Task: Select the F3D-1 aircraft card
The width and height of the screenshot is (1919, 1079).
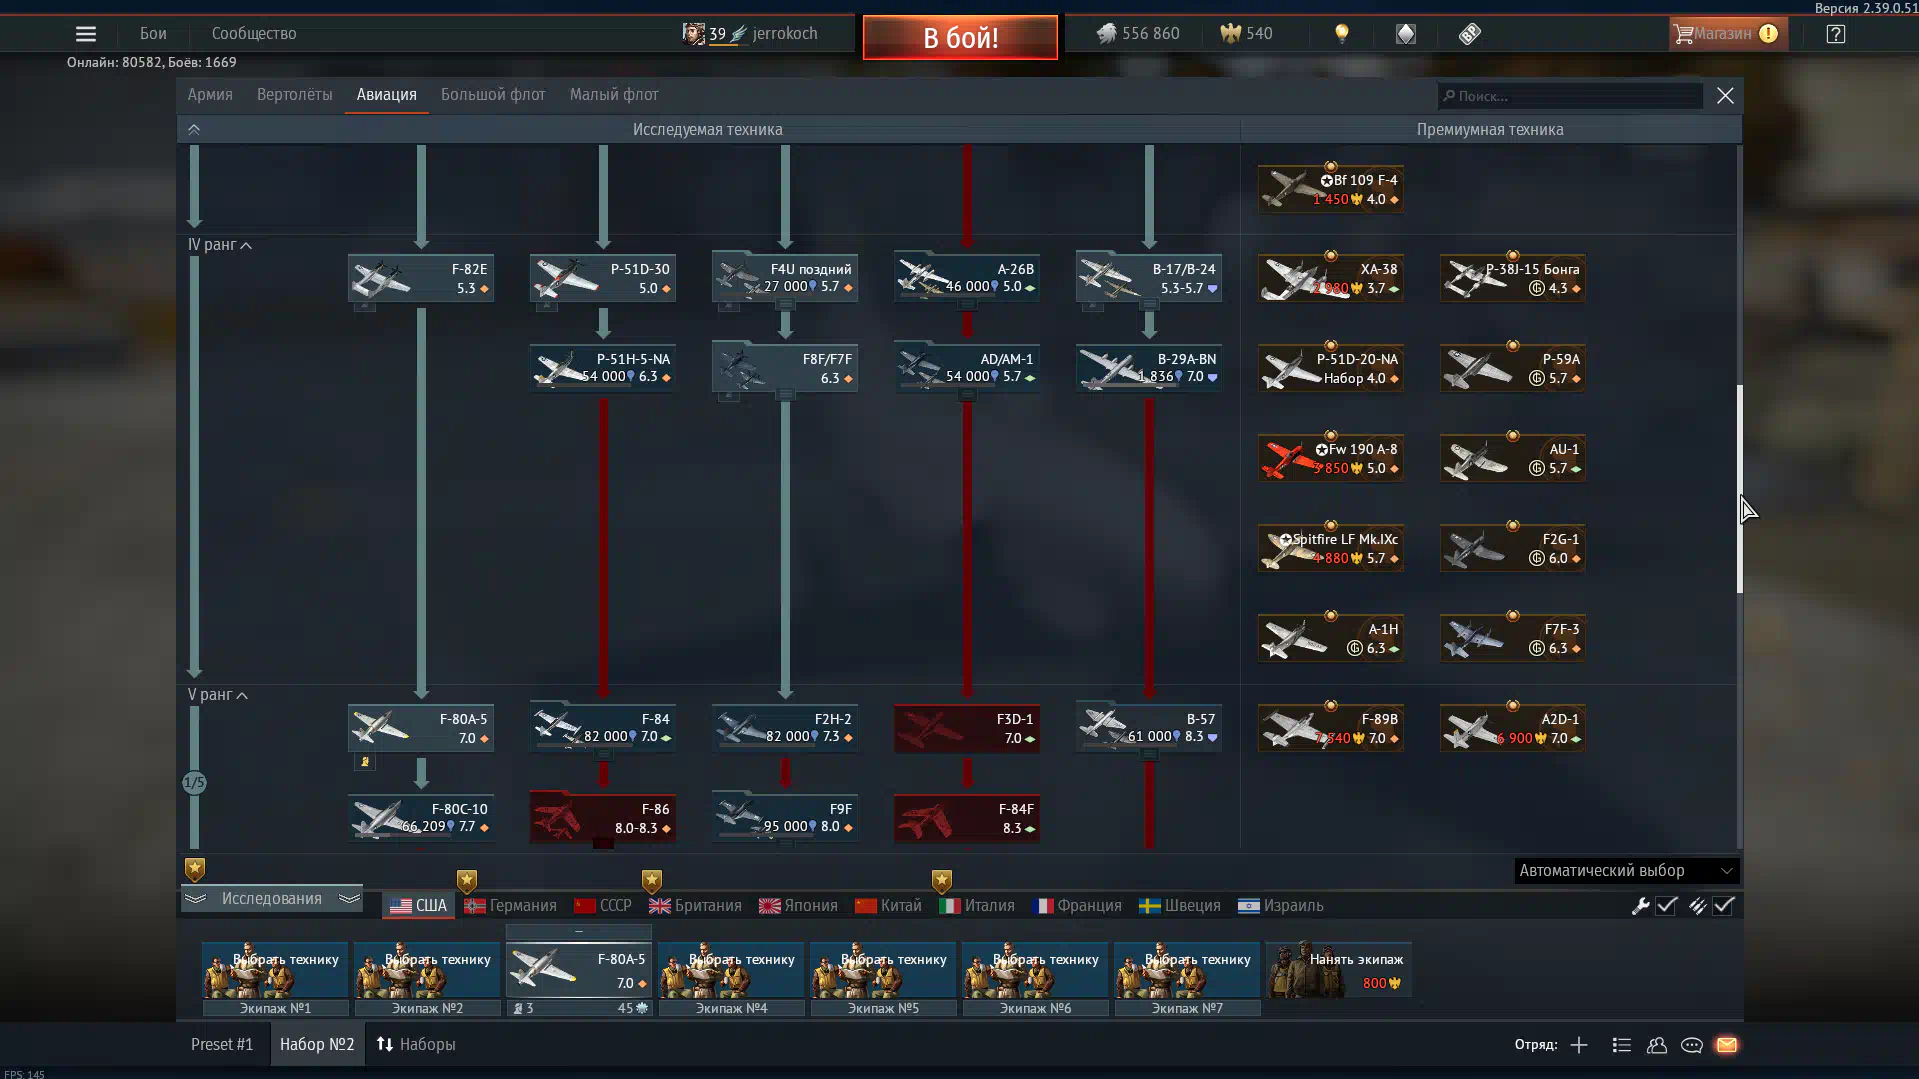Action: click(967, 728)
